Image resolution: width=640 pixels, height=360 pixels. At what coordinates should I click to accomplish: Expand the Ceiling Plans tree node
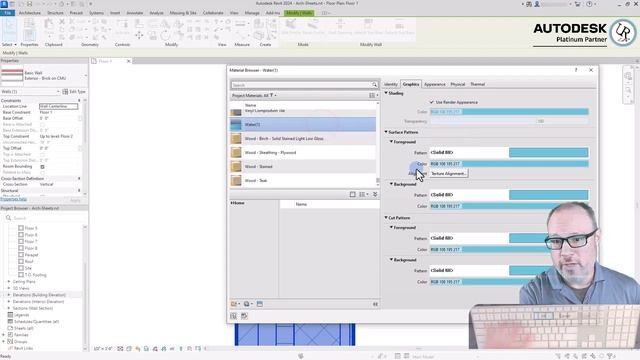(9, 282)
